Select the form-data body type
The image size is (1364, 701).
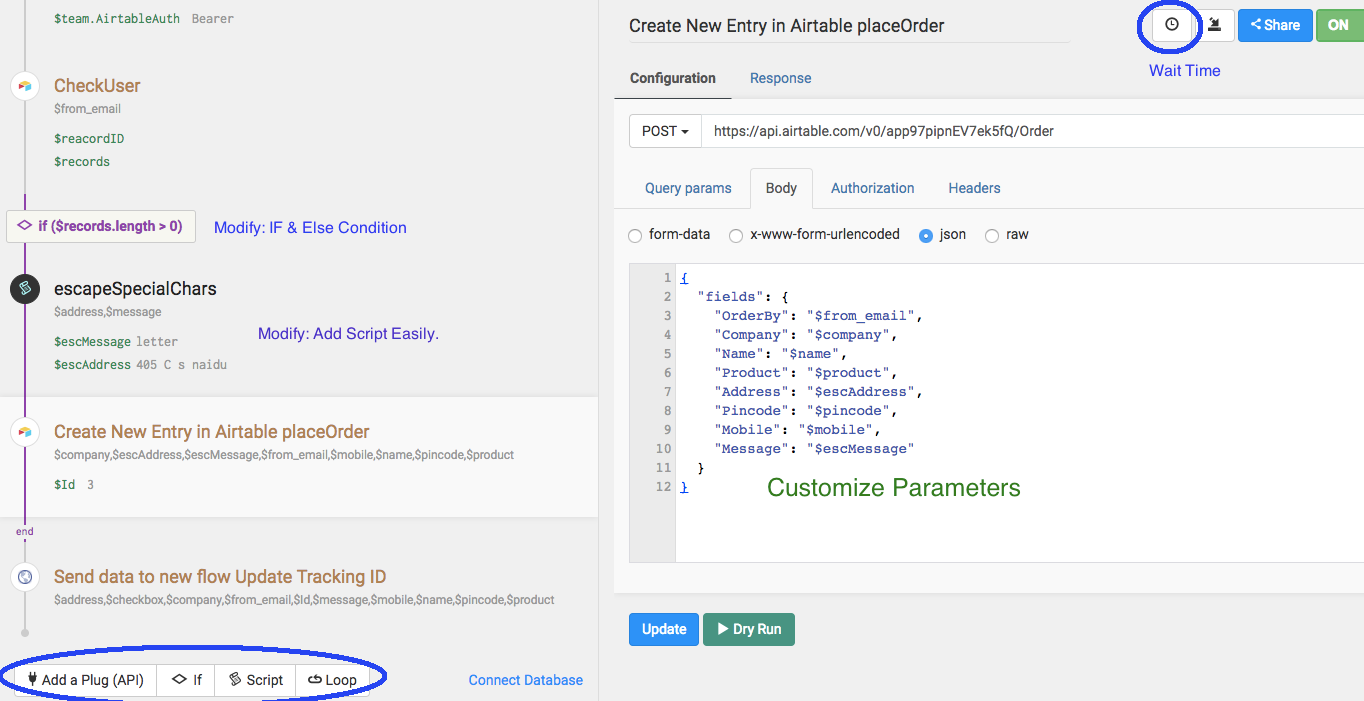(635, 236)
